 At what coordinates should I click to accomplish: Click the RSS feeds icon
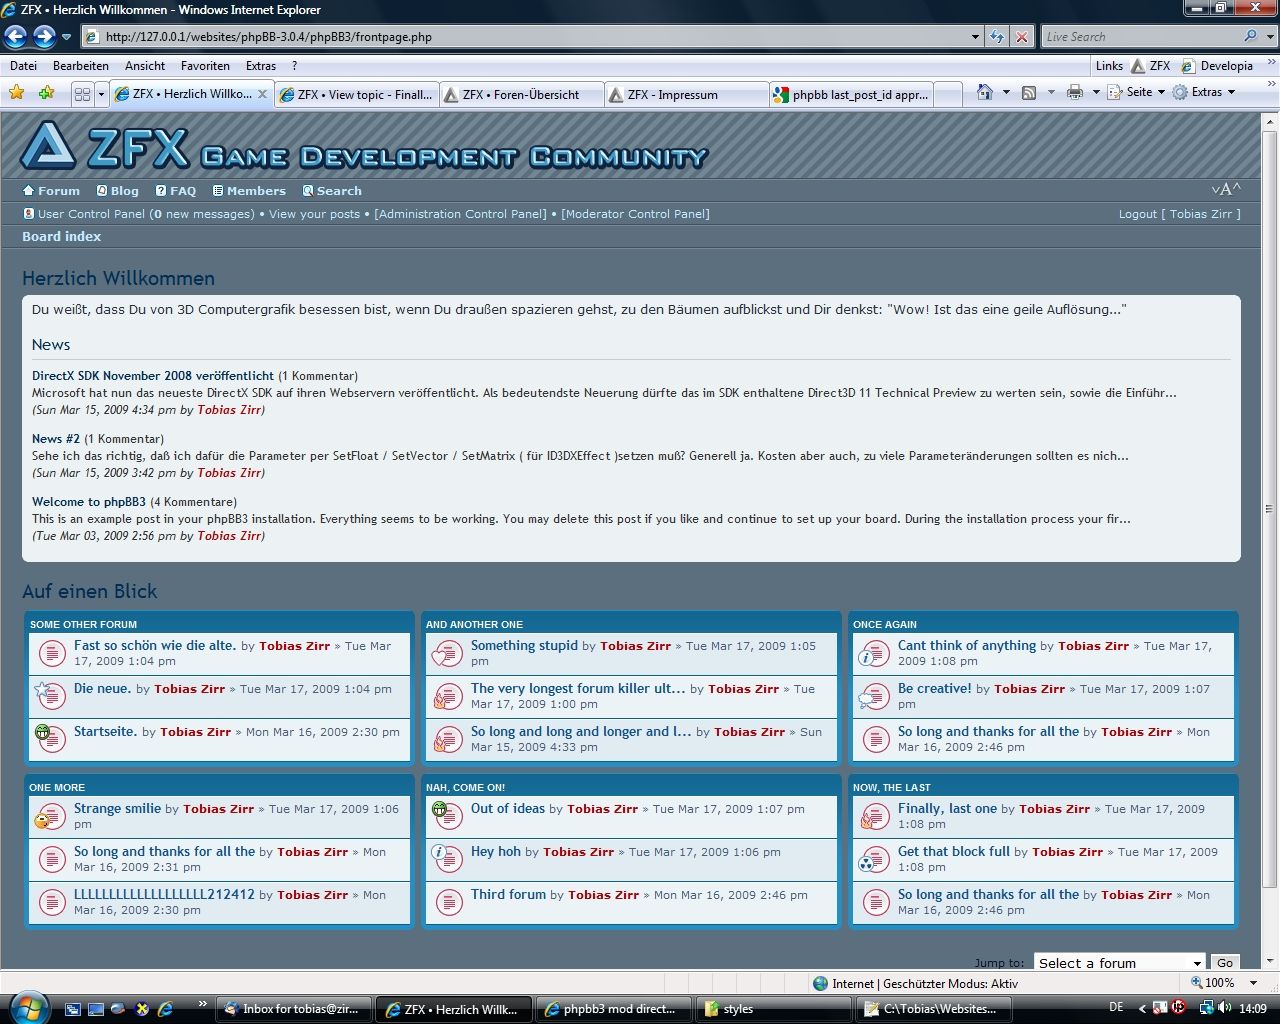click(1029, 92)
